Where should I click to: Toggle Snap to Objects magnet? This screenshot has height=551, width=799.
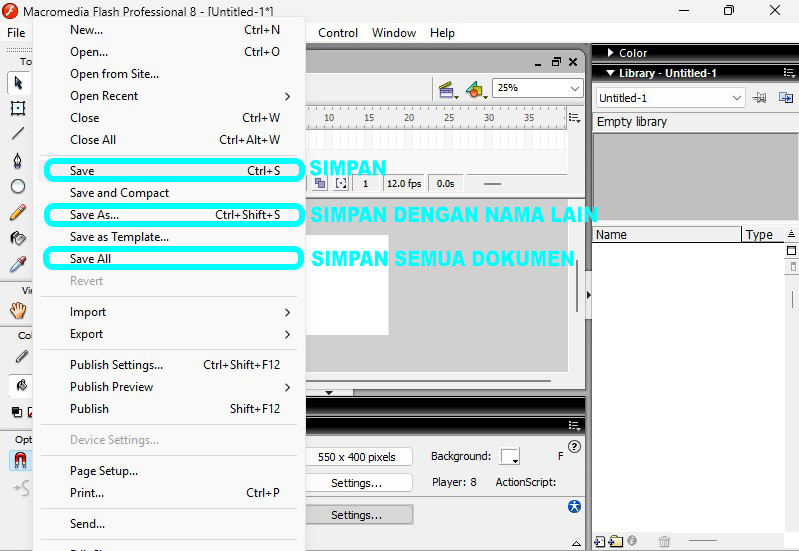pyautogui.click(x=19, y=461)
